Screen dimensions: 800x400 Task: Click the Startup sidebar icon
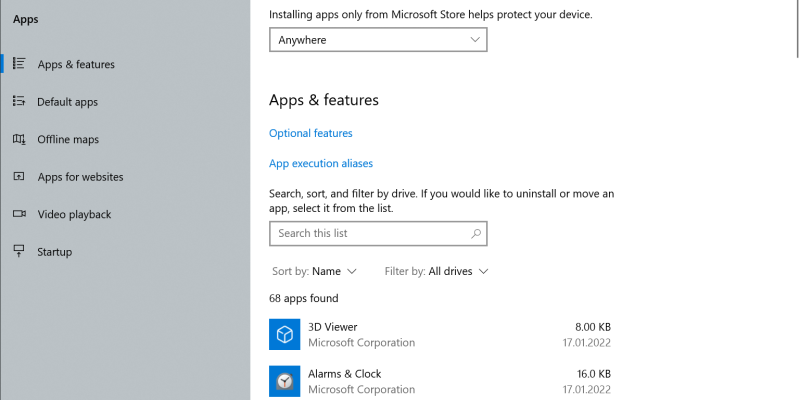pos(19,252)
